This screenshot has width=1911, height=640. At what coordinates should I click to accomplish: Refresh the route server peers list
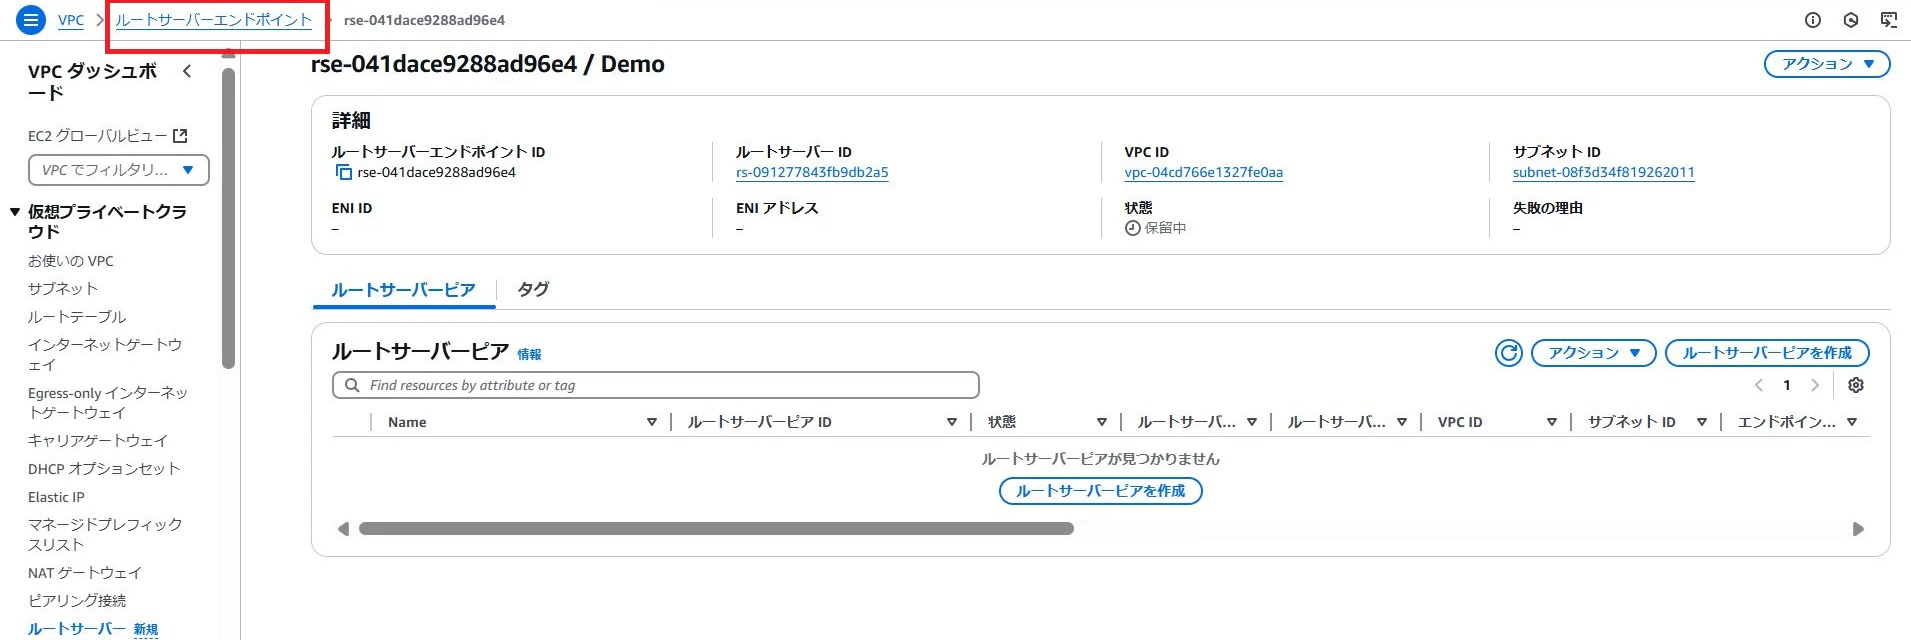pos(1509,353)
